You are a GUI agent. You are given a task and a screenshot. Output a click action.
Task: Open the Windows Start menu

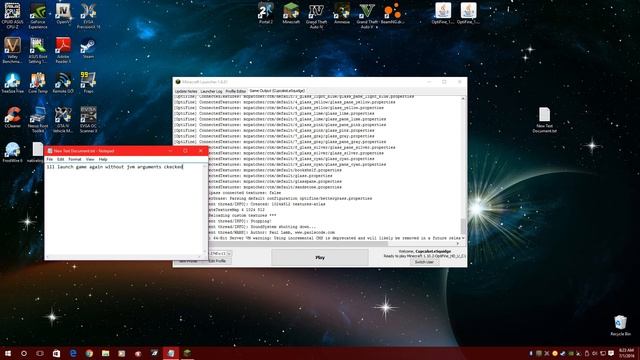click(x=8, y=353)
